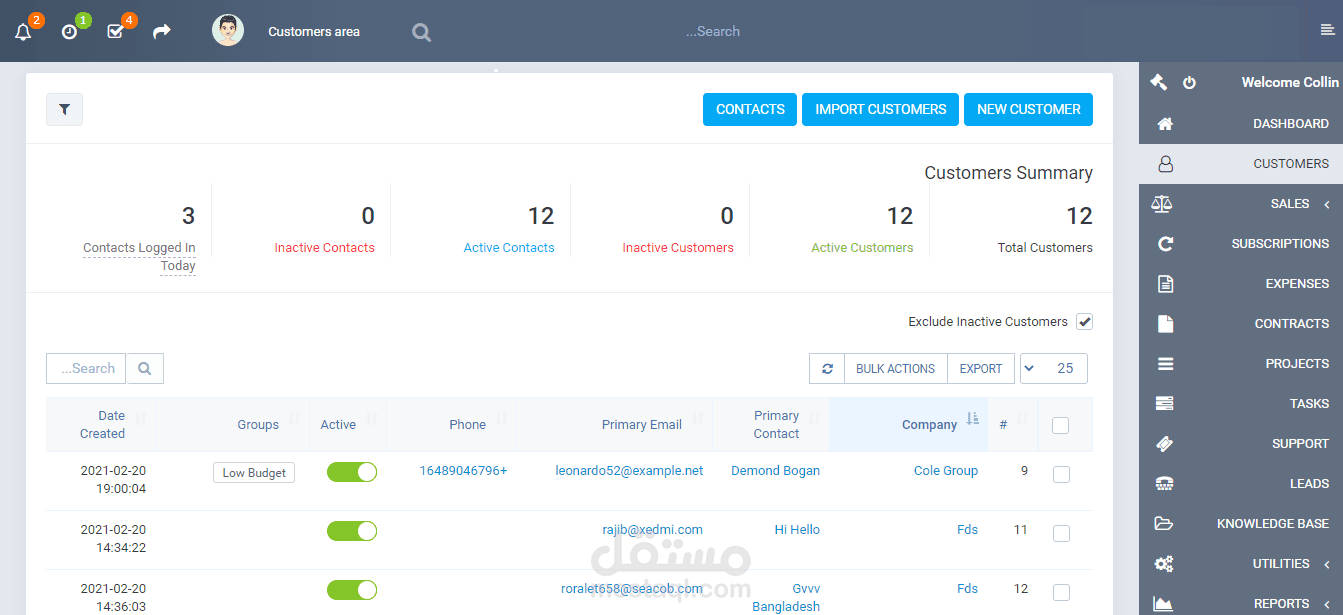Screen dimensions: 1343x615
Task: Sort table by Groups column
Action: (x=232, y=425)
